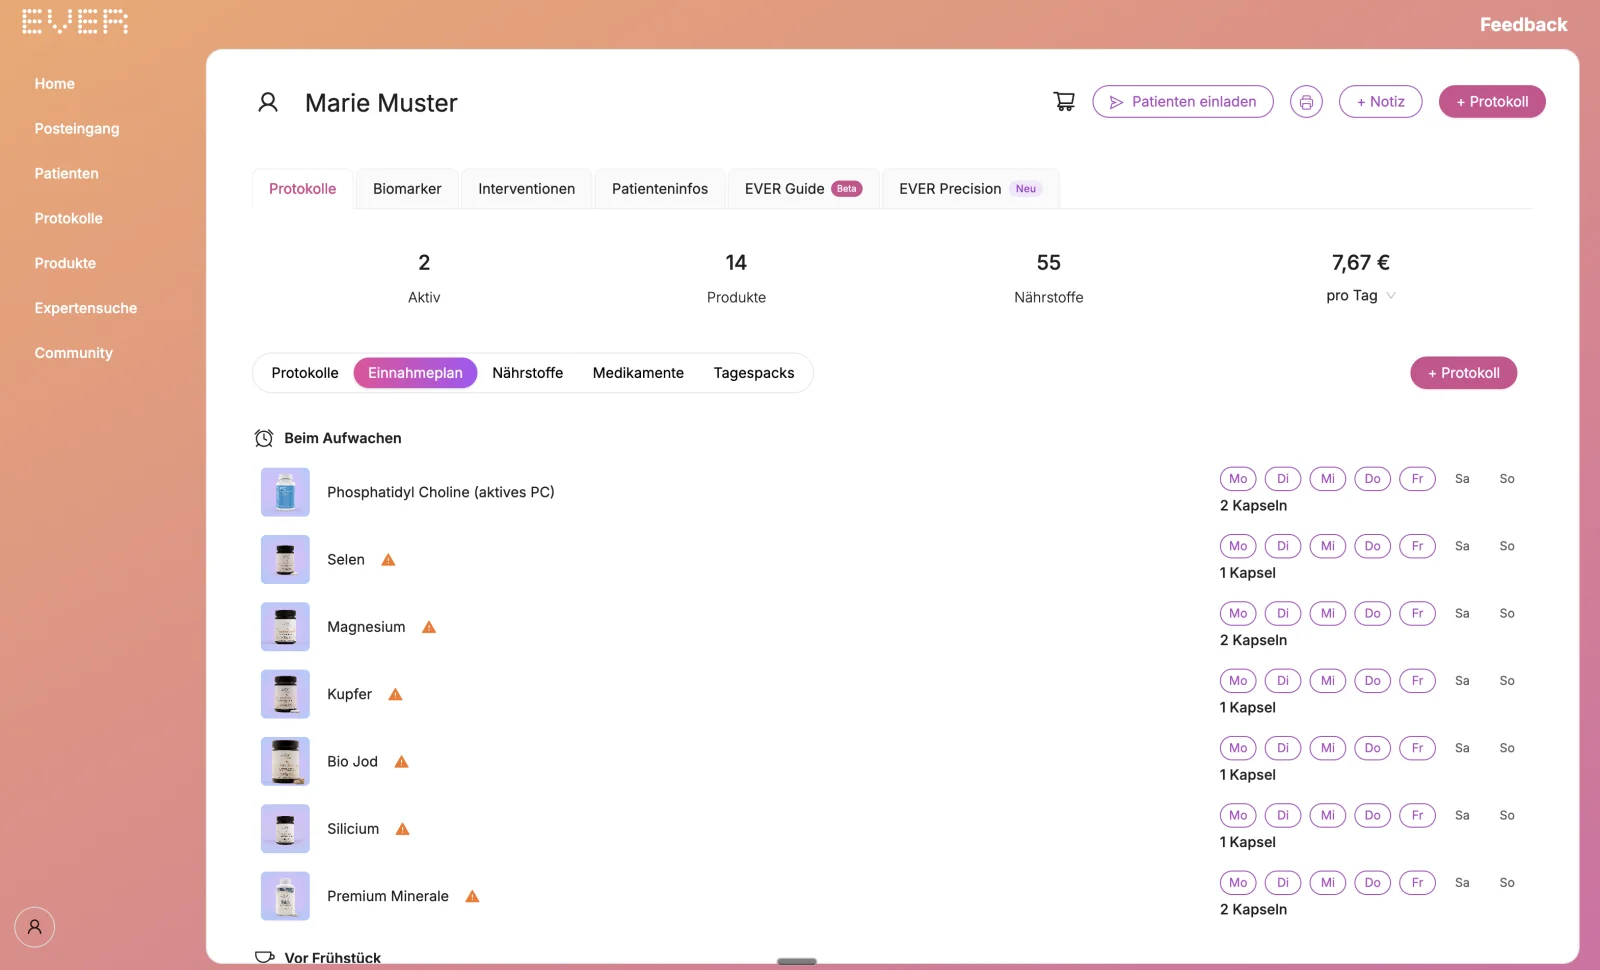Click the warning icon next to Selen
The image size is (1600, 970).
point(389,560)
